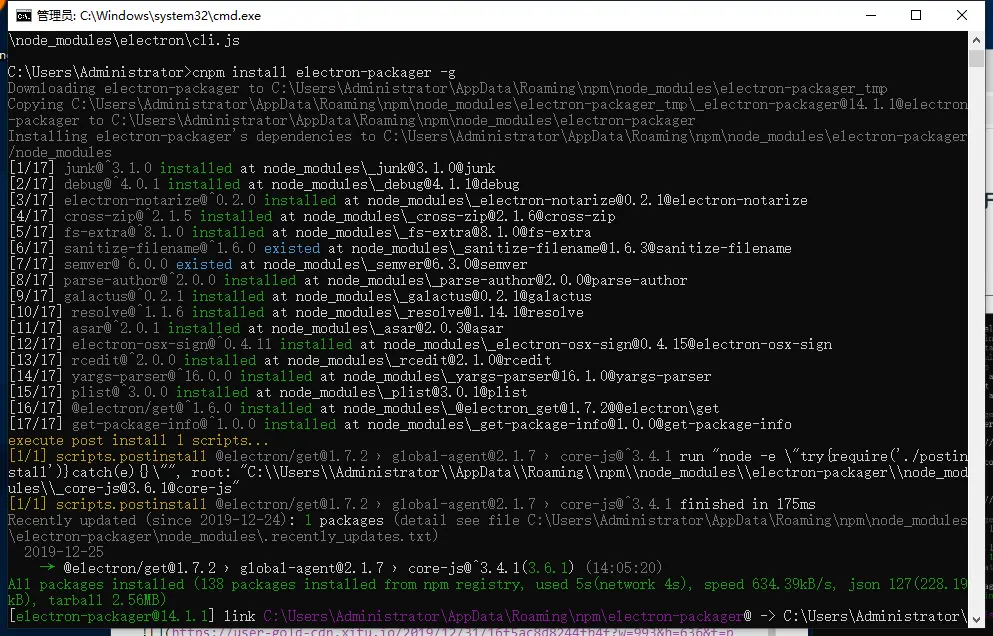Click the [10/17] resolve line
The width and height of the screenshot is (993, 636).
click(x=296, y=312)
